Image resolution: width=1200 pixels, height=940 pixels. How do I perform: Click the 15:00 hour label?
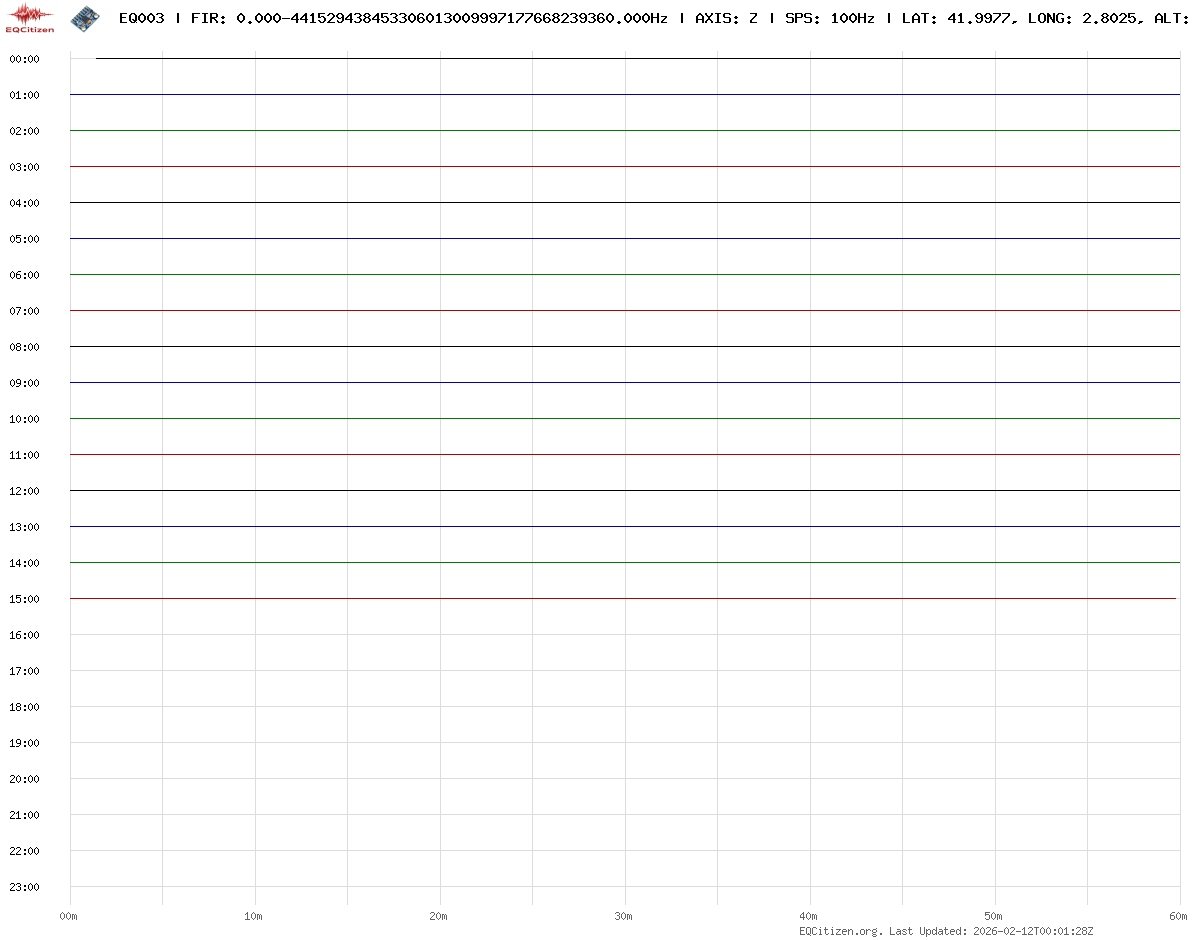pos(24,599)
